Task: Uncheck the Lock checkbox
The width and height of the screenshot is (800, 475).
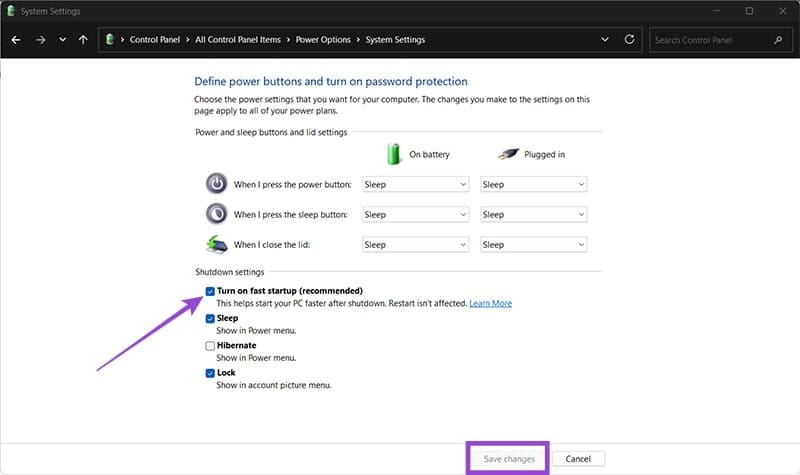Action: point(210,373)
